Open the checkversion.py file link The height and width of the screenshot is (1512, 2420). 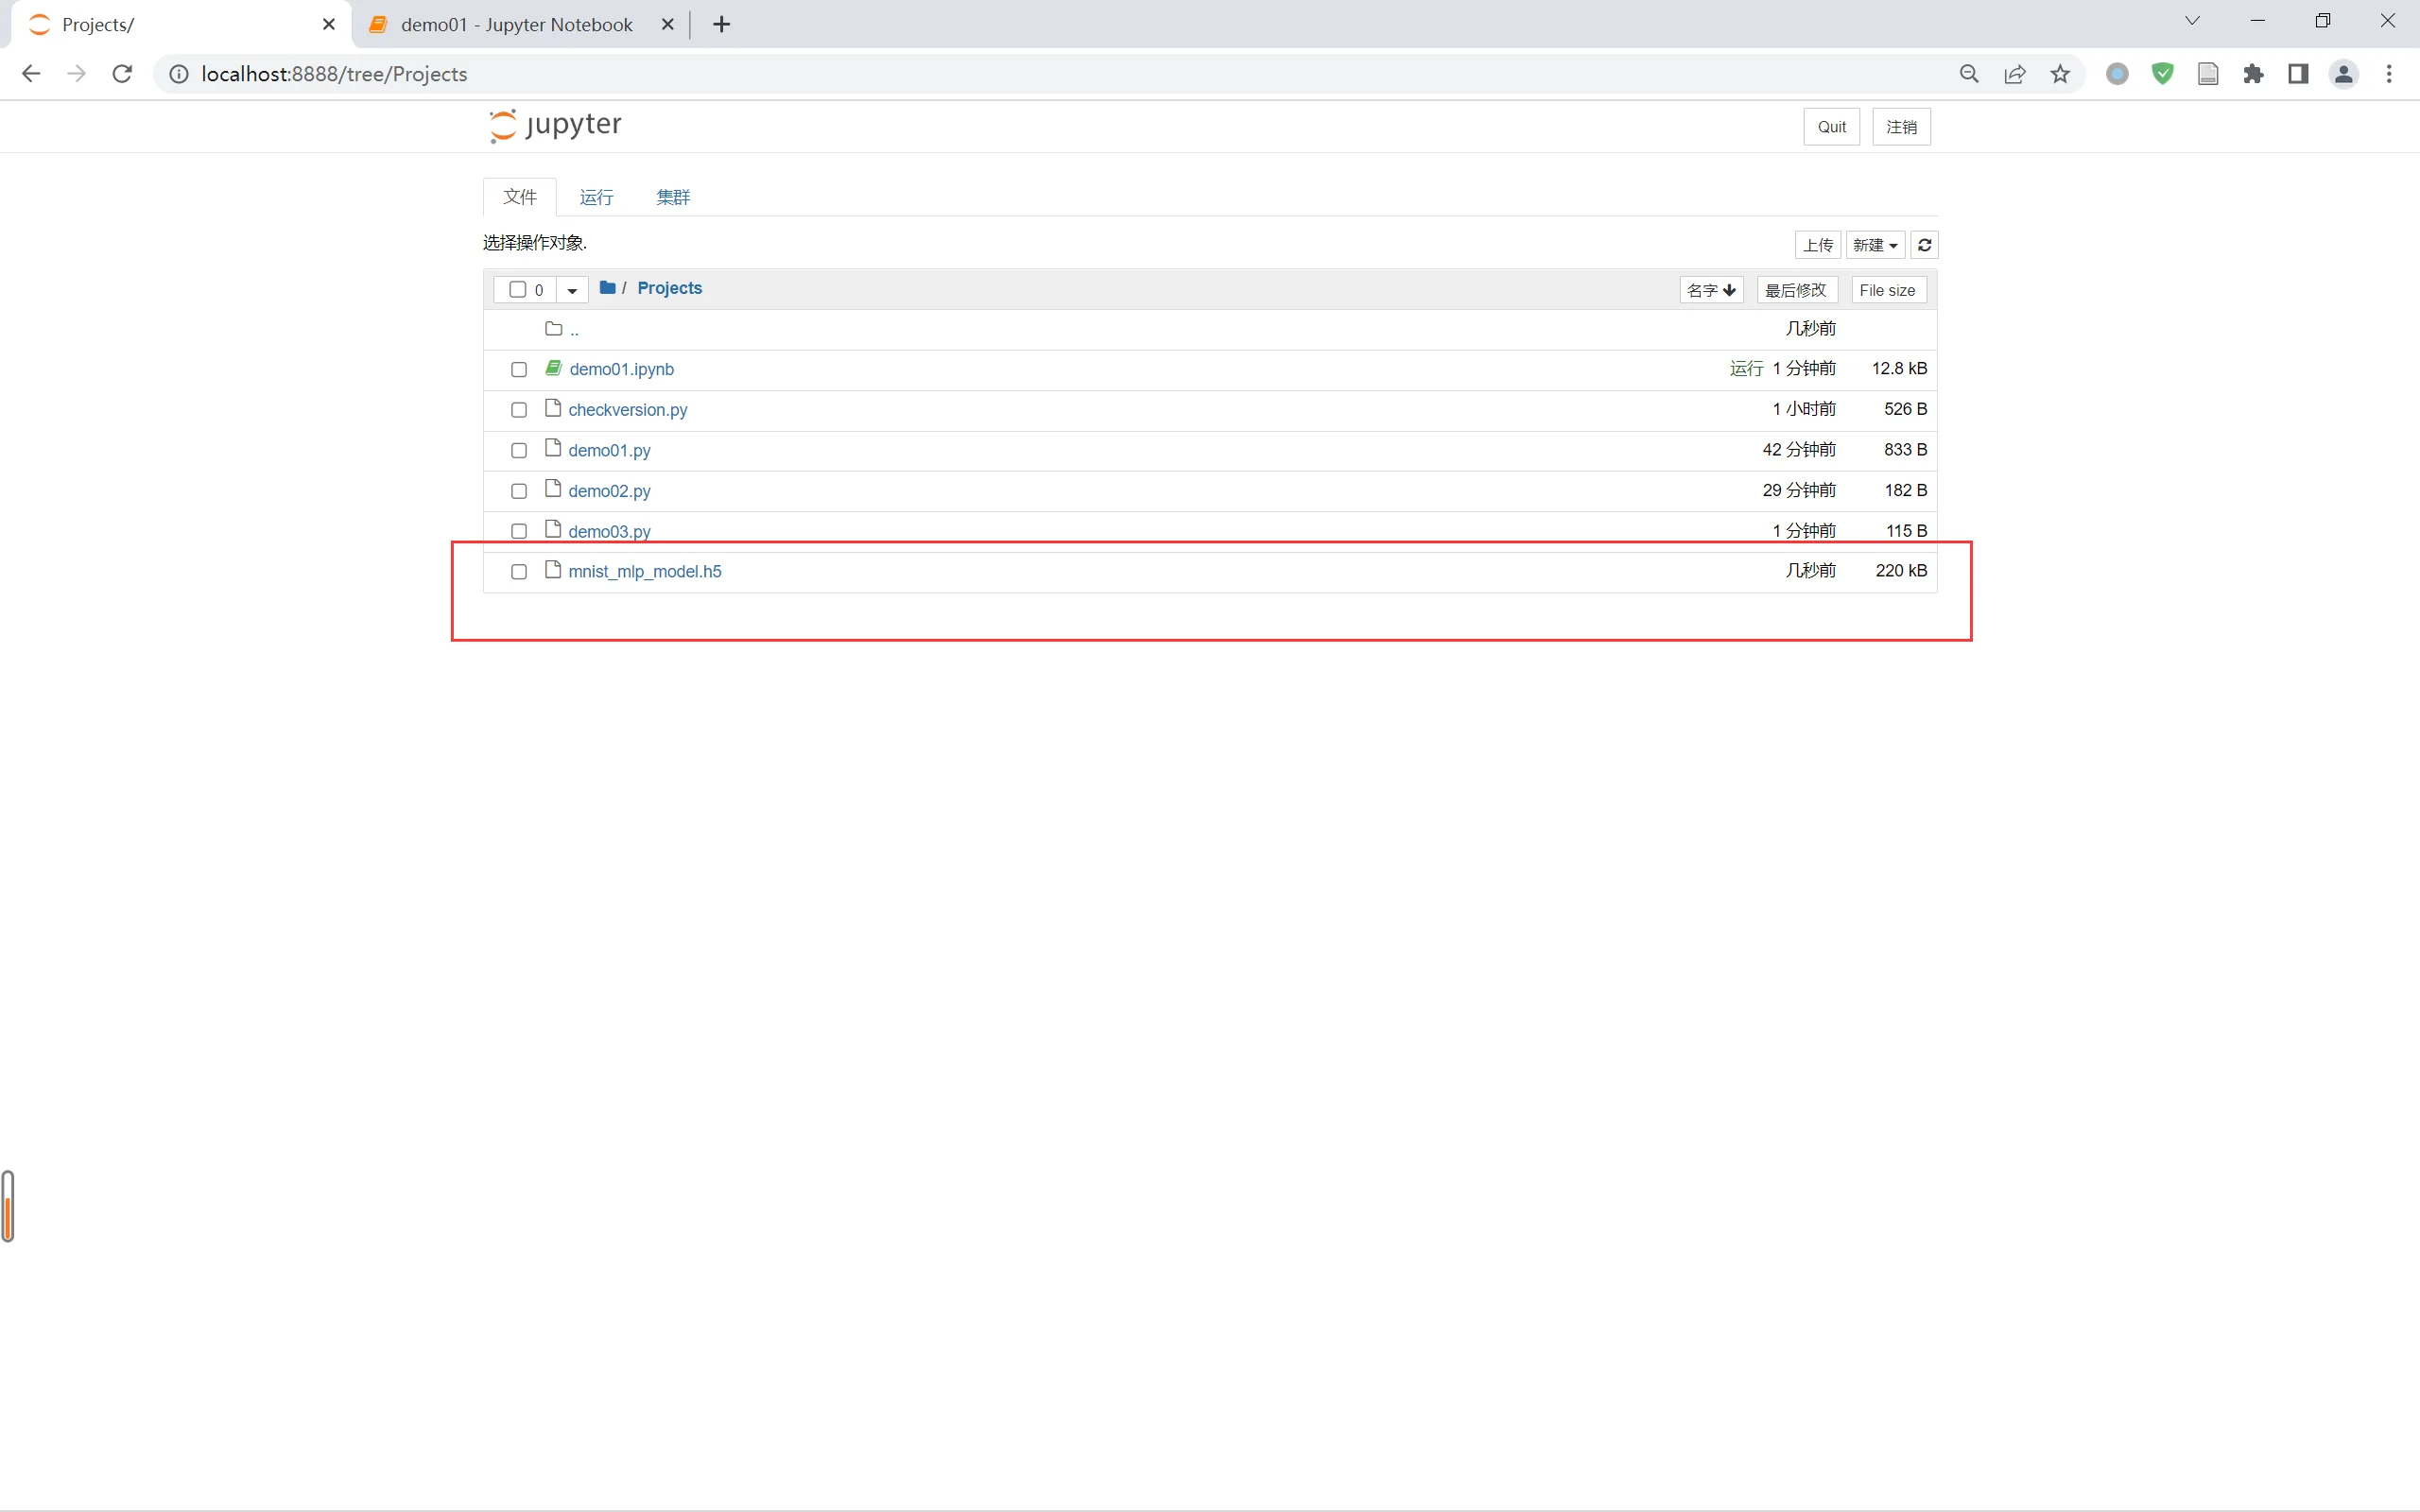point(627,410)
